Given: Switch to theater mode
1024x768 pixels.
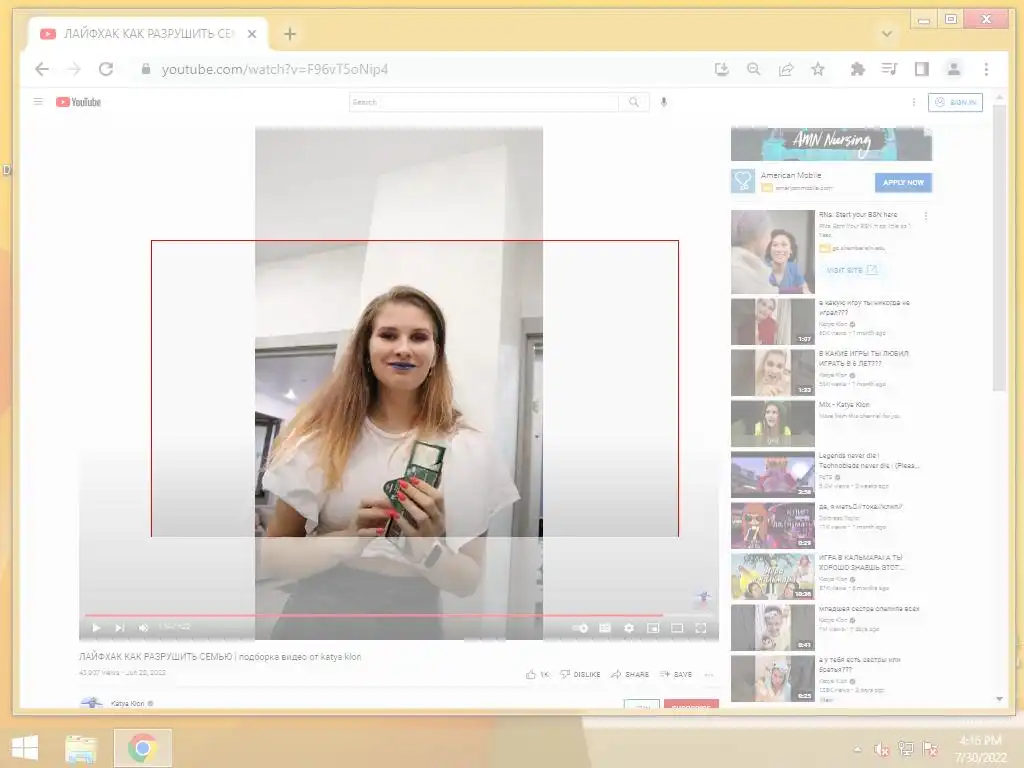Looking at the screenshot, I should coord(677,628).
